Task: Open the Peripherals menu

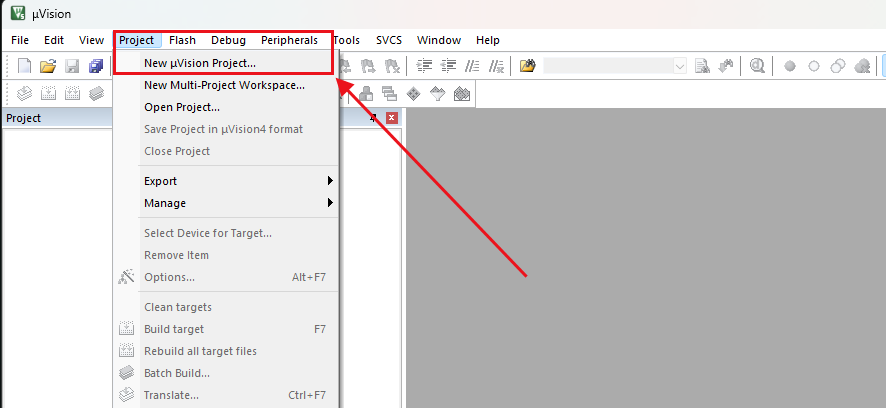Action: [289, 40]
